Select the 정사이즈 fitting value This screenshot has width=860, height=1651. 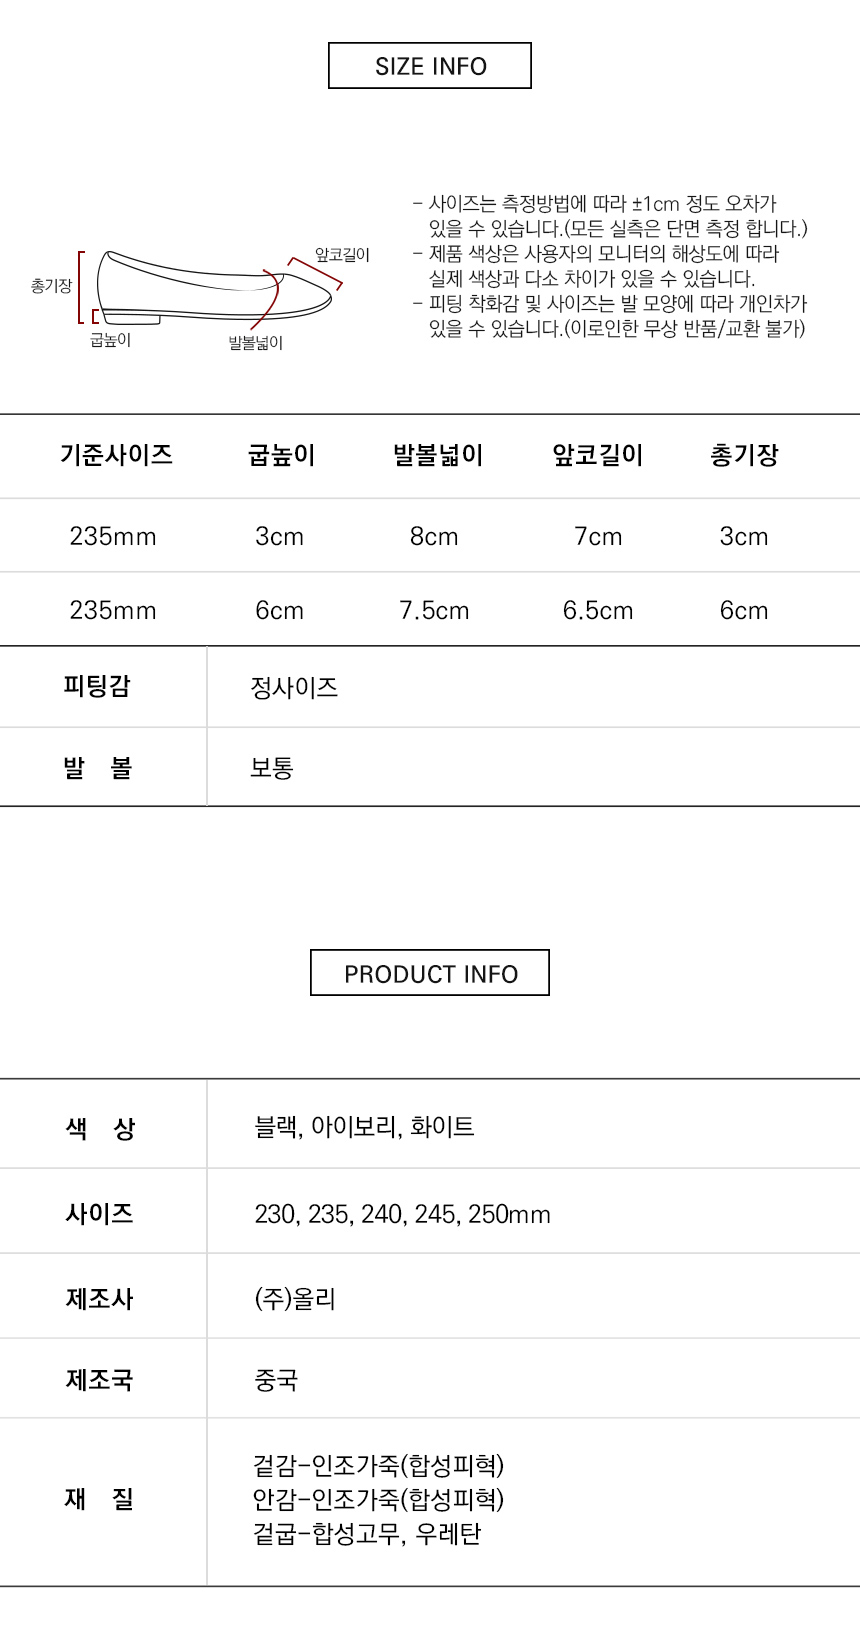pyautogui.click(x=294, y=688)
